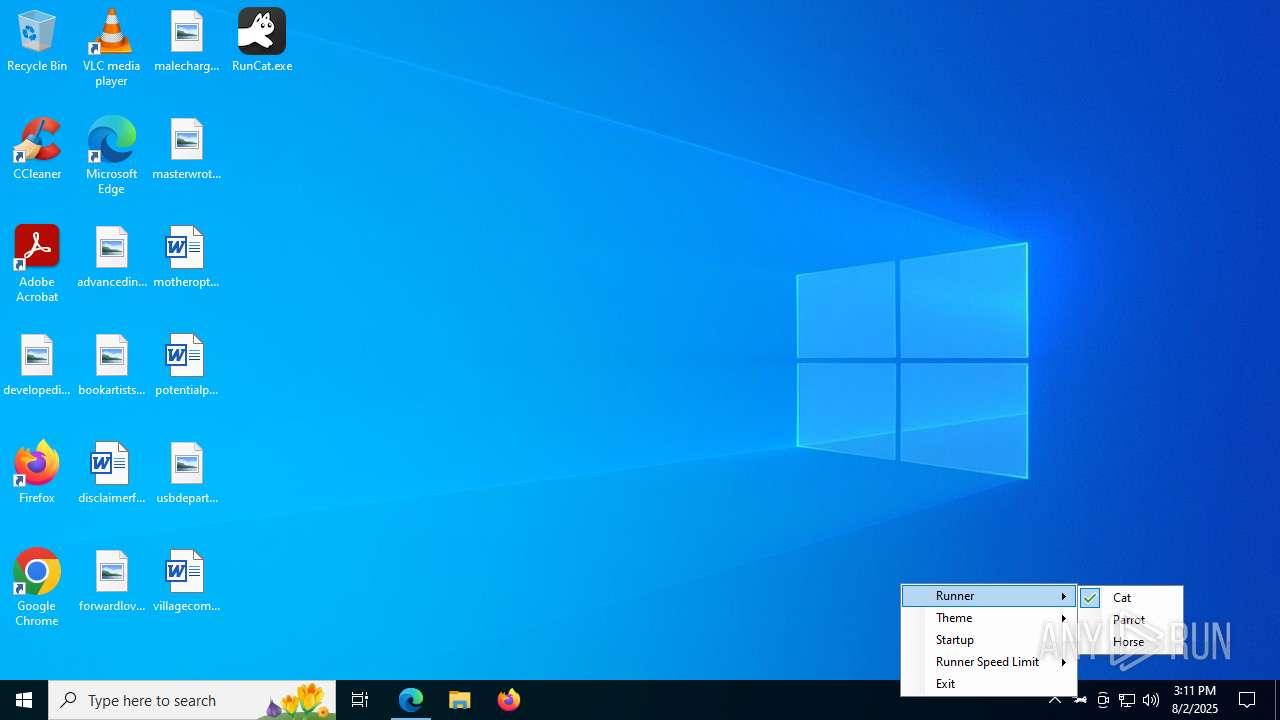Switch the runner to Horse
Screen dimensions: 1280x720
[1131, 642]
